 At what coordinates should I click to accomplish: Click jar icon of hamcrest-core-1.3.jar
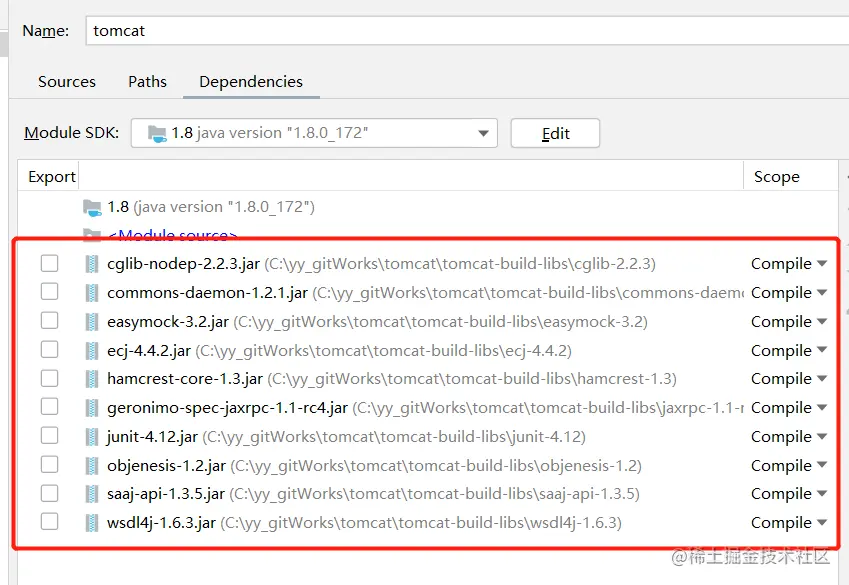92,379
